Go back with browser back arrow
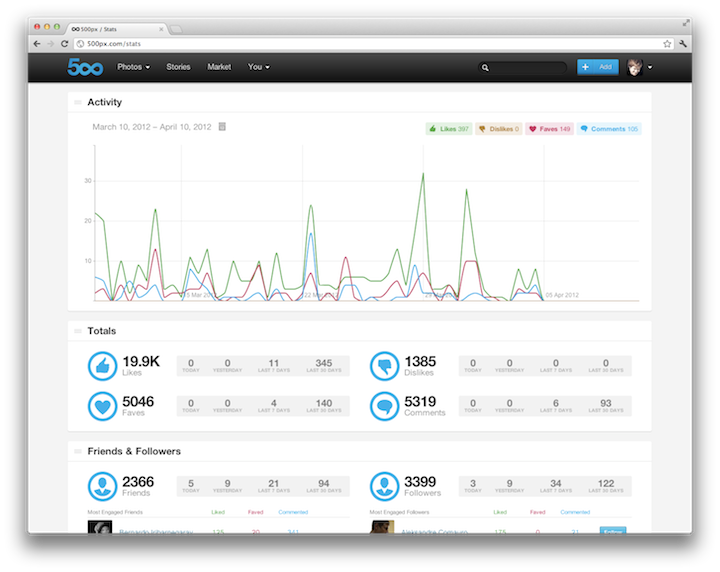The image size is (720, 572). click(x=37, y=44)
